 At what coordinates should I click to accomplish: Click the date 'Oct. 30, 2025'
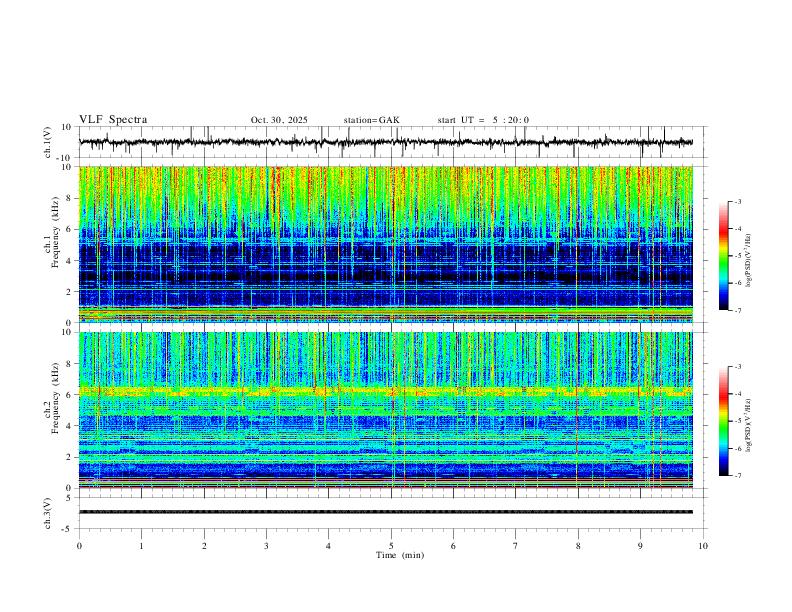point(279,120)
